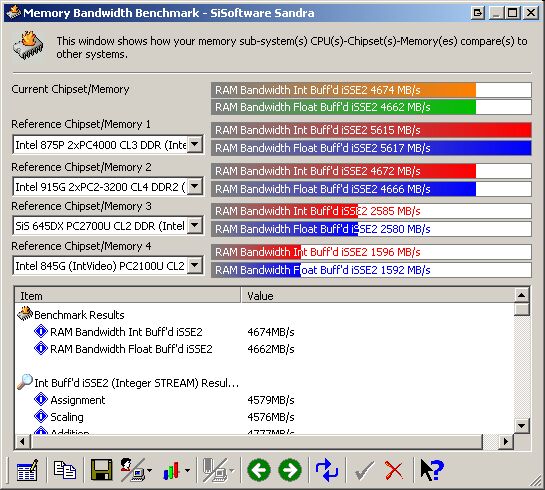
Task: Click the info icon beside RAM Bandwidth Int
Action: 41,331
